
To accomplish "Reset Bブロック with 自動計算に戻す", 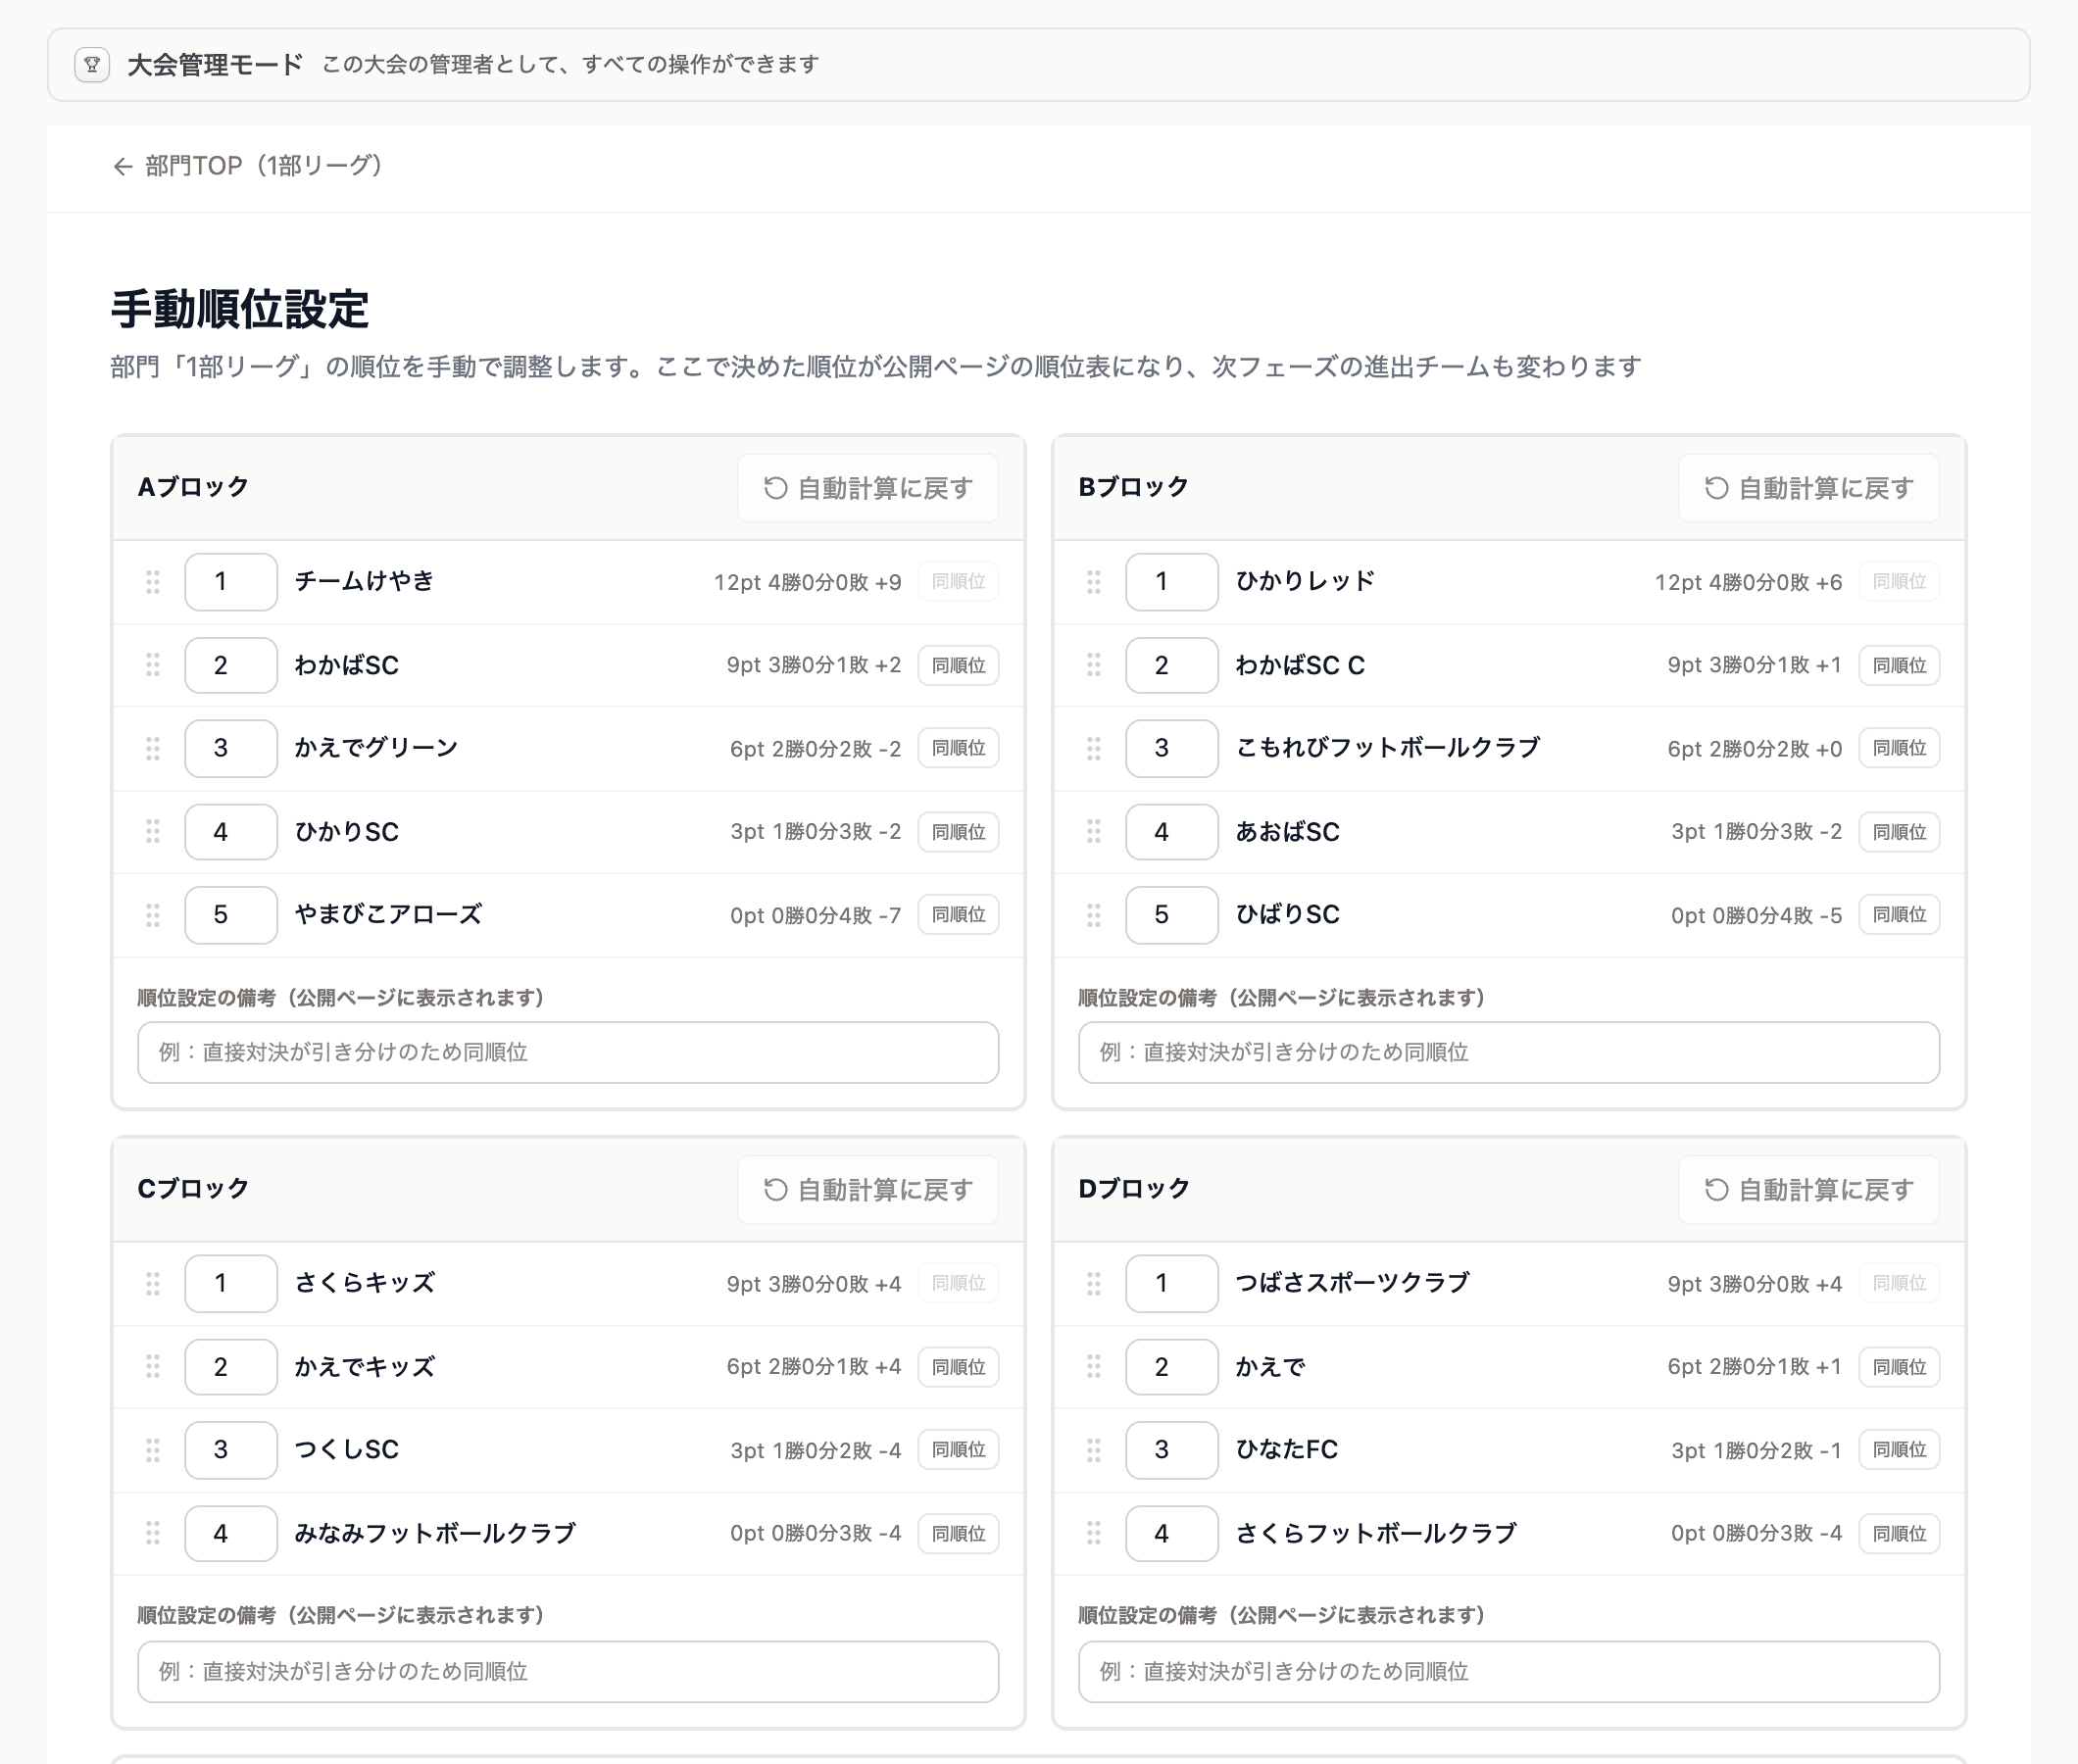I will pos(1809,488).
